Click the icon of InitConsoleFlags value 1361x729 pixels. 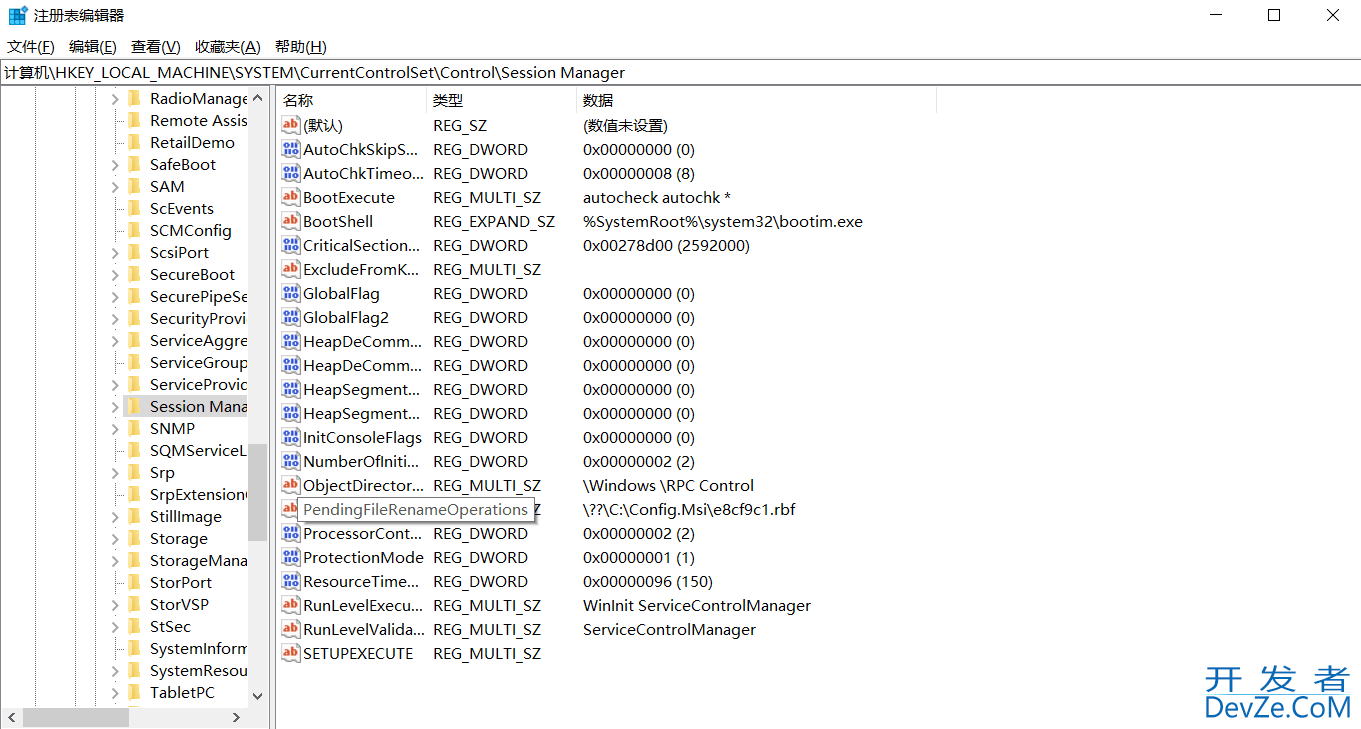coord(291,437)
